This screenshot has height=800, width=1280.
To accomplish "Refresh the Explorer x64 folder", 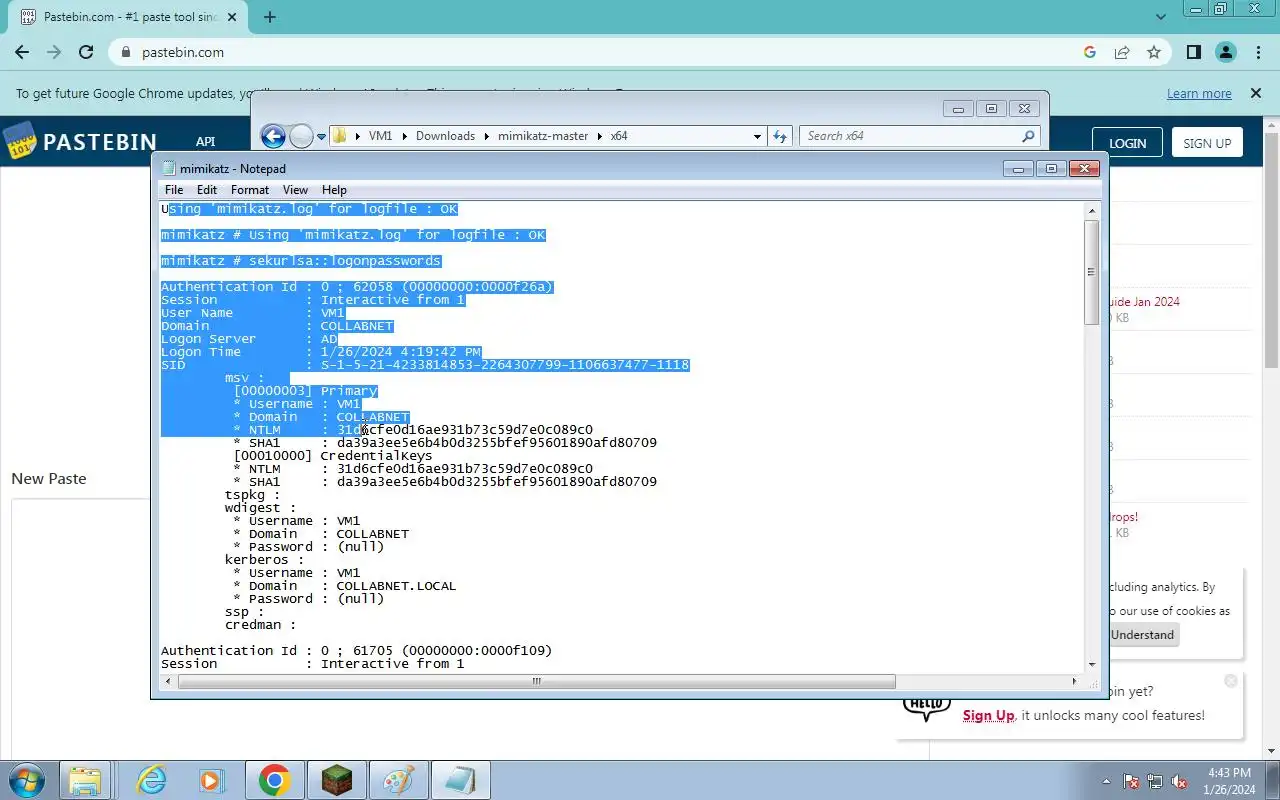I will click(780, 136).
